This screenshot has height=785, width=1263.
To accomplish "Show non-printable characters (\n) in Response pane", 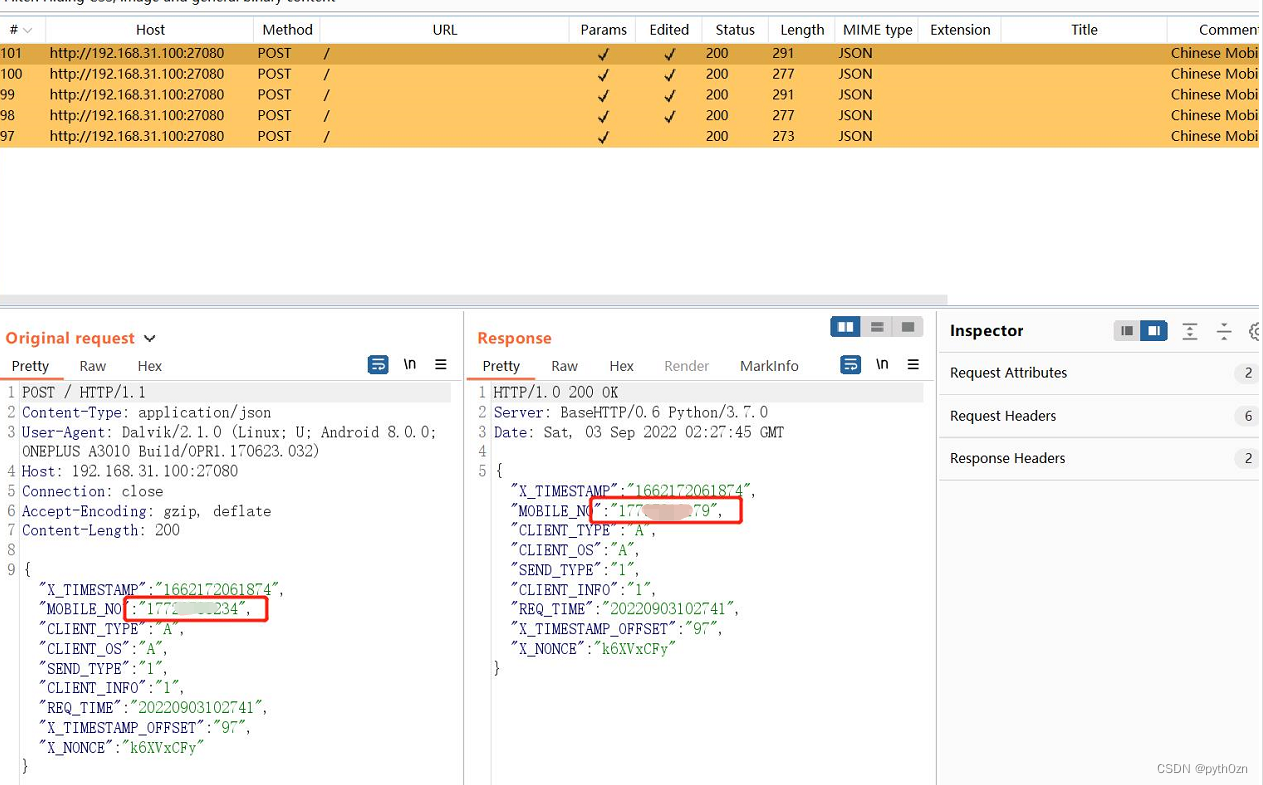I will 882,365.
